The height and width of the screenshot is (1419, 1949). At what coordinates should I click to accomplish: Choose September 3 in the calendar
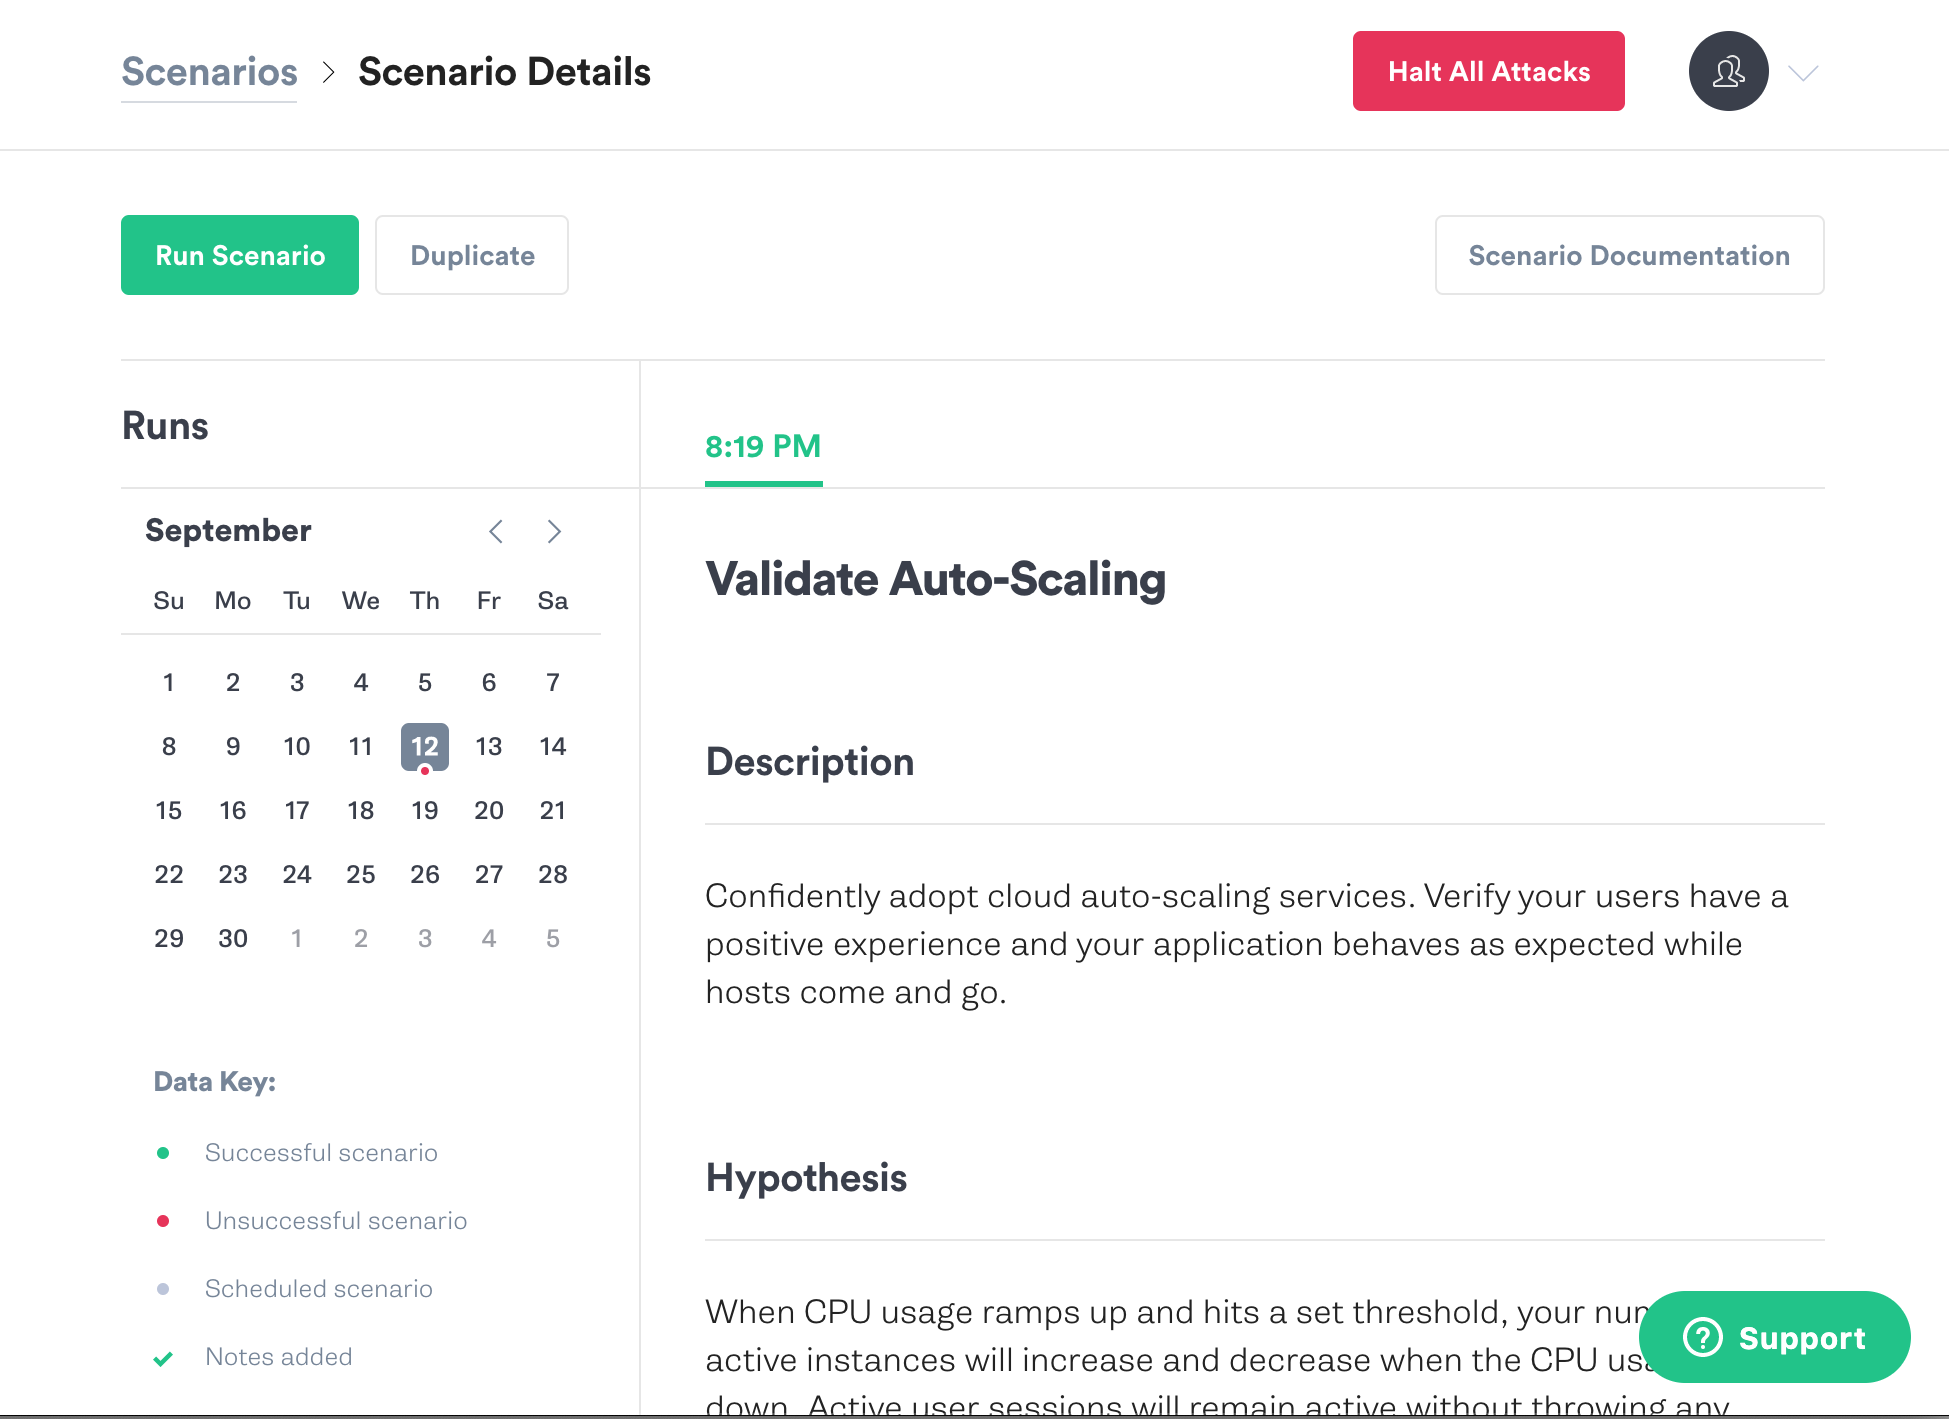[x=297, y=682]
